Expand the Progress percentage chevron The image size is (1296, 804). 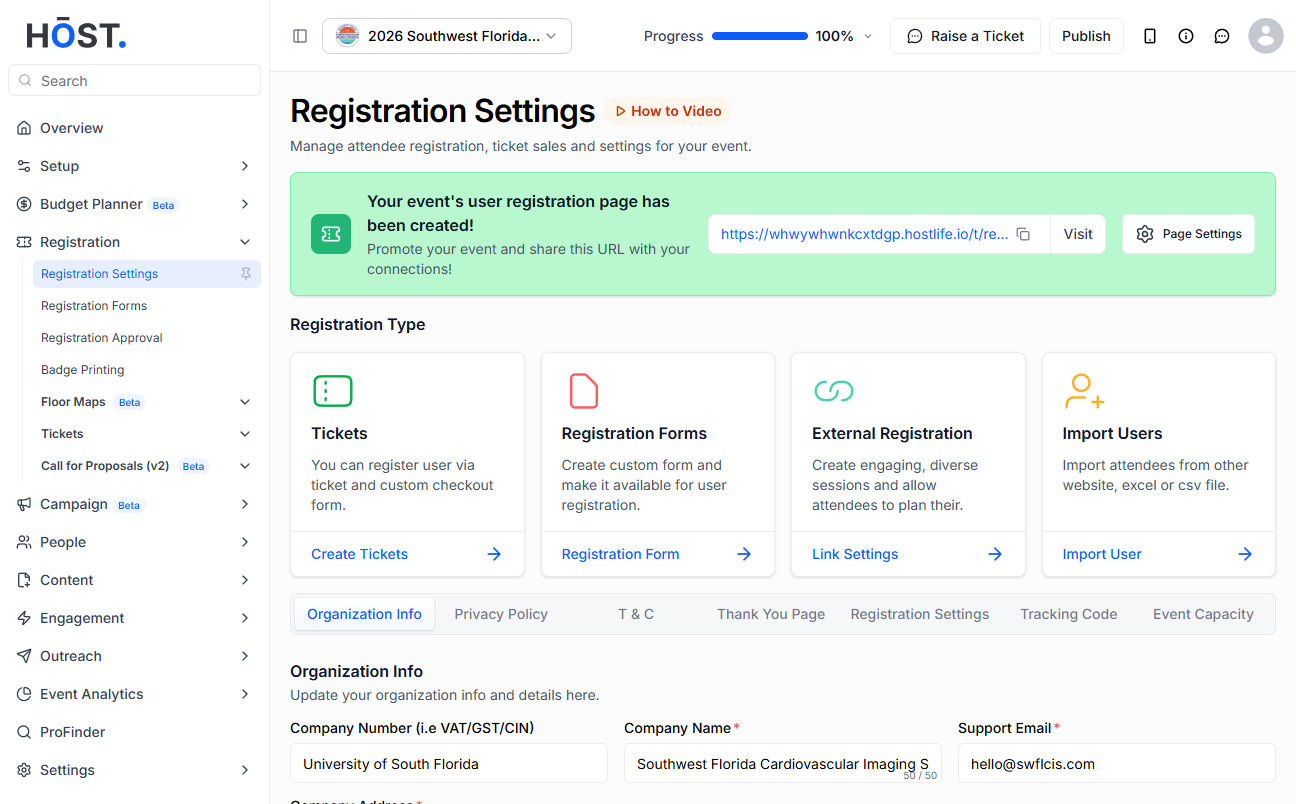[868, 36]
